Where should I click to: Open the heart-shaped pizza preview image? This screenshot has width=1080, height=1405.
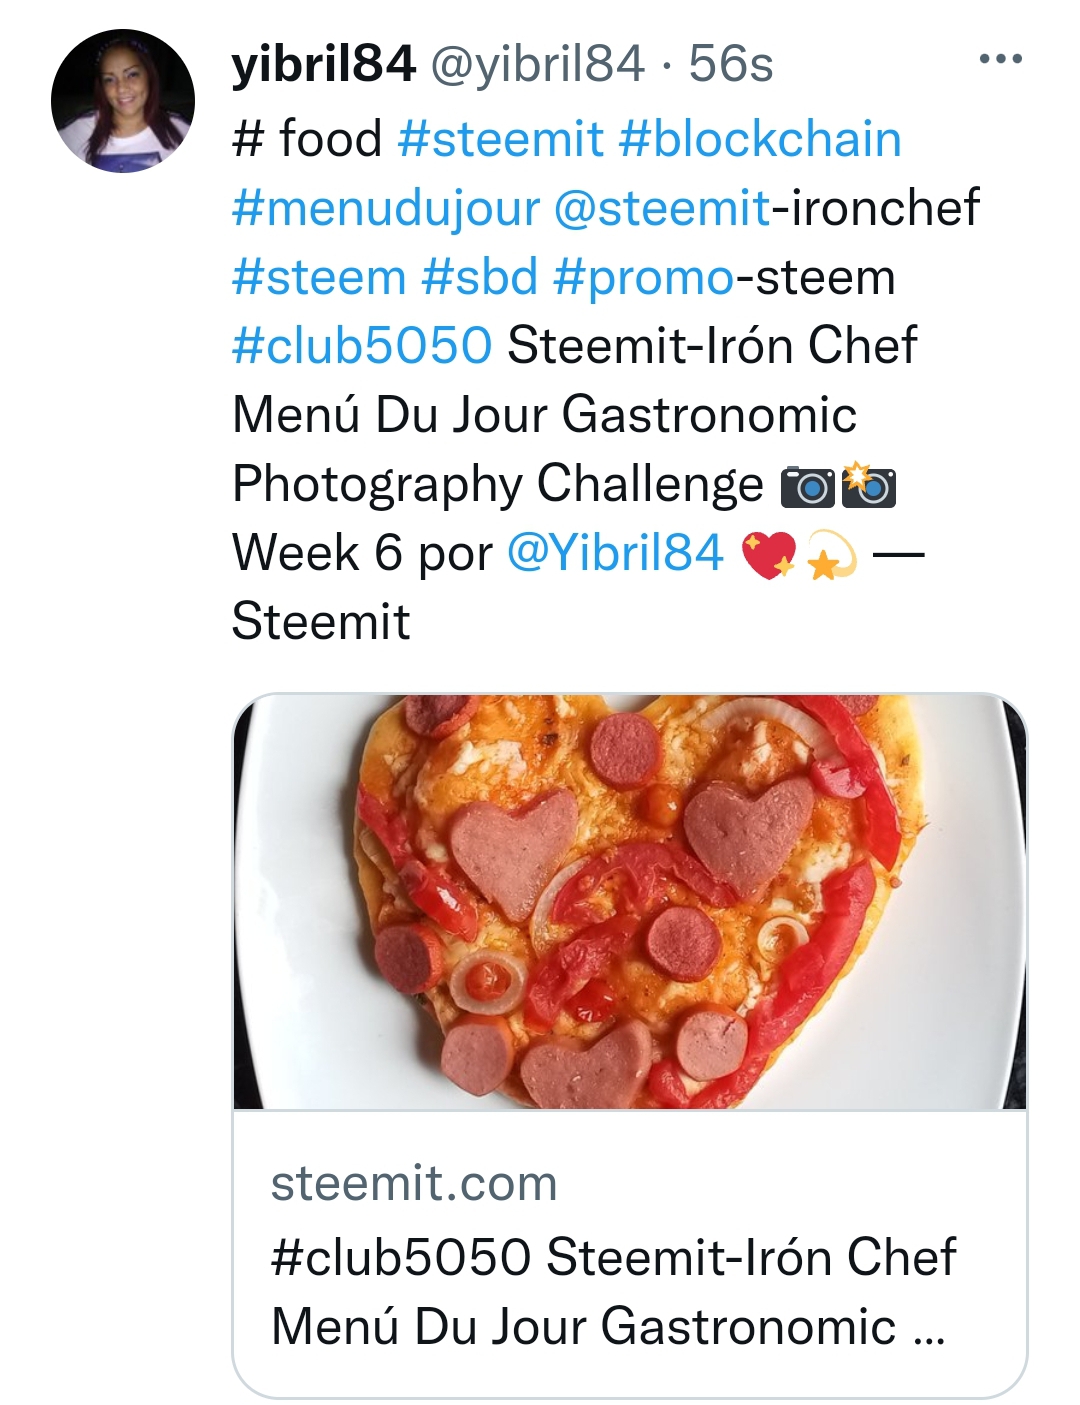click(x=630, y=901)
